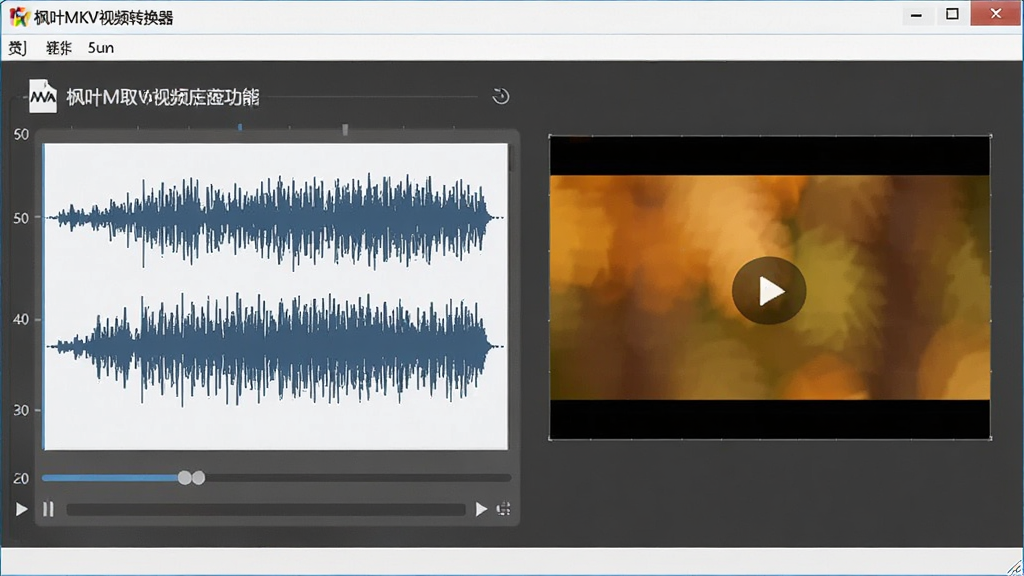
Task: Click the colorful app logo in title bar
Action: tap(19, 16)
